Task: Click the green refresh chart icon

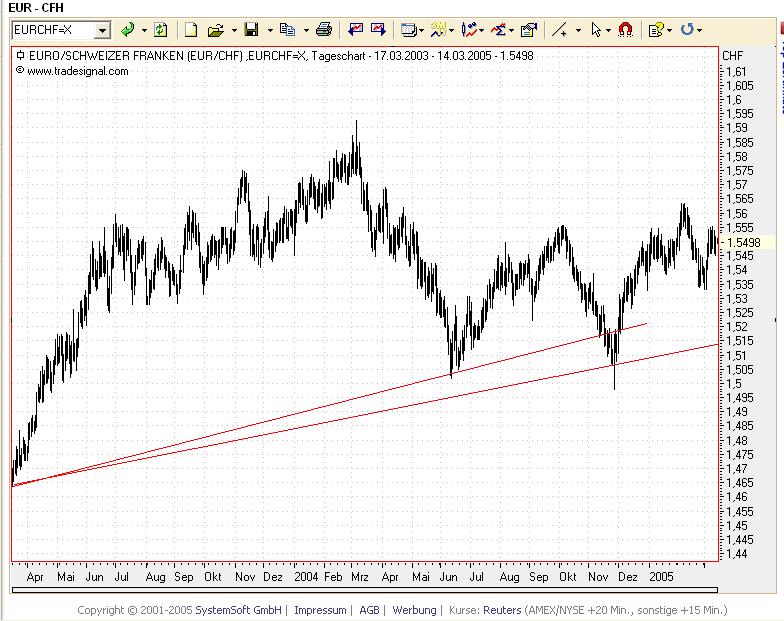Action: 160,30
